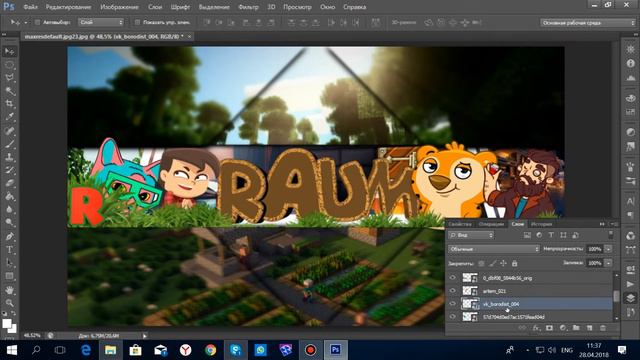Filter layers by pixel layers icon
The image size is (640, 360).
[x=527, y=235]
